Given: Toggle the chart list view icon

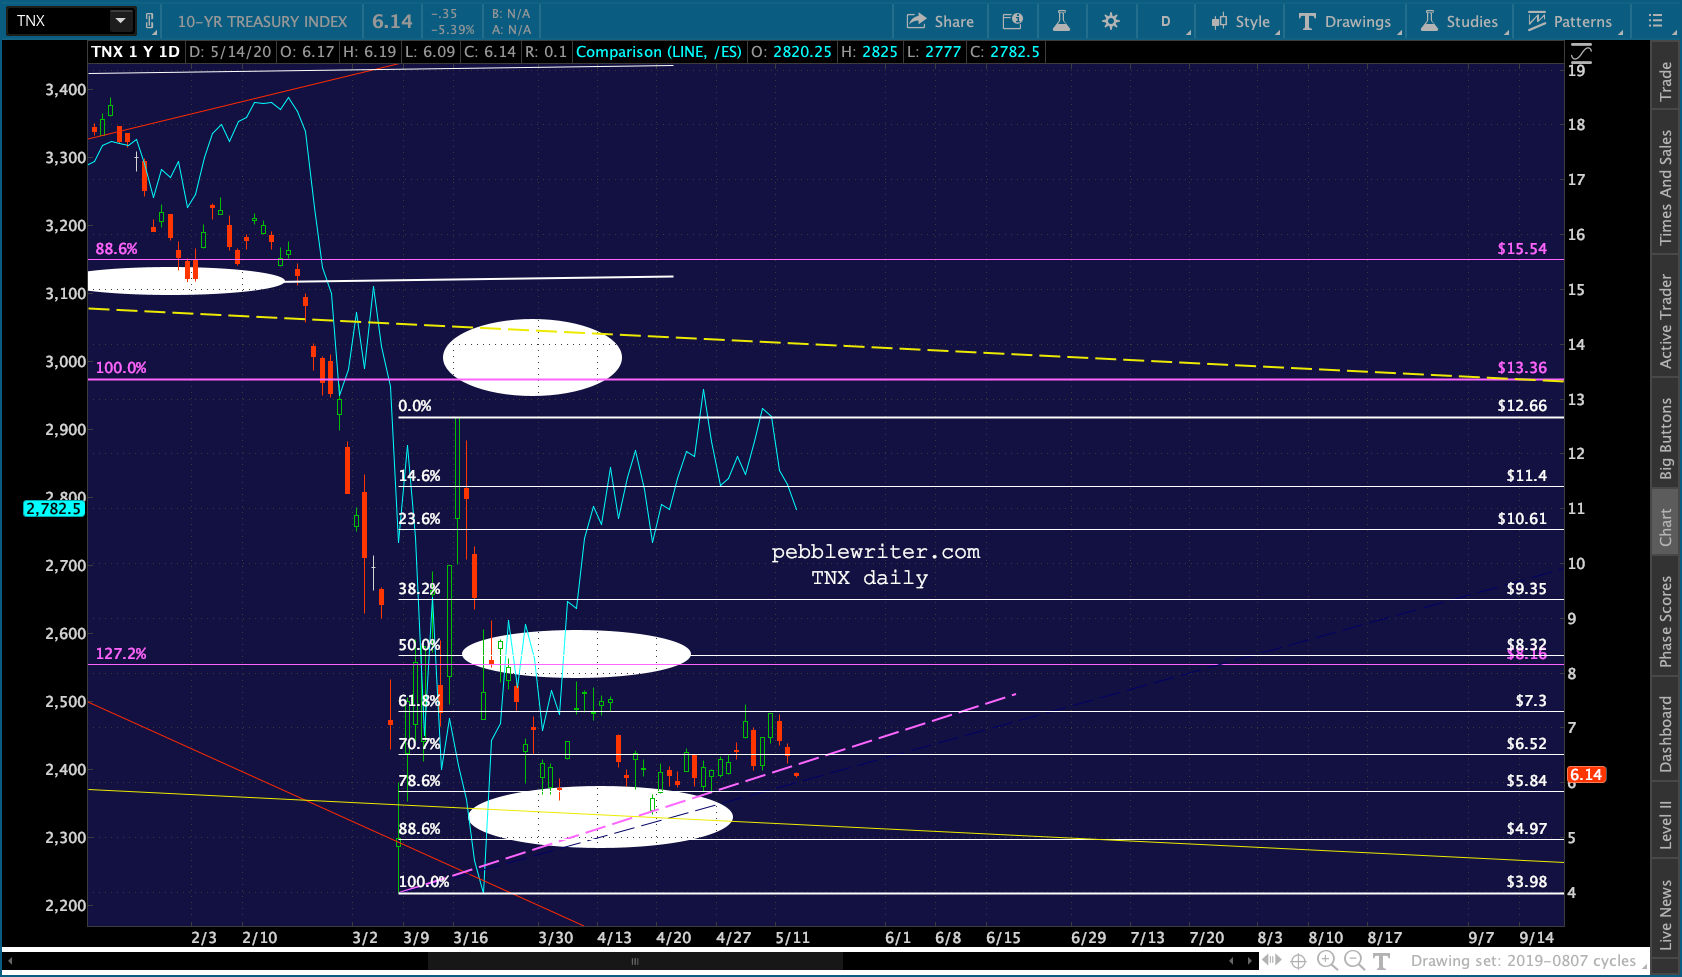Looking at the screenshot, I should pos(1656,21).
